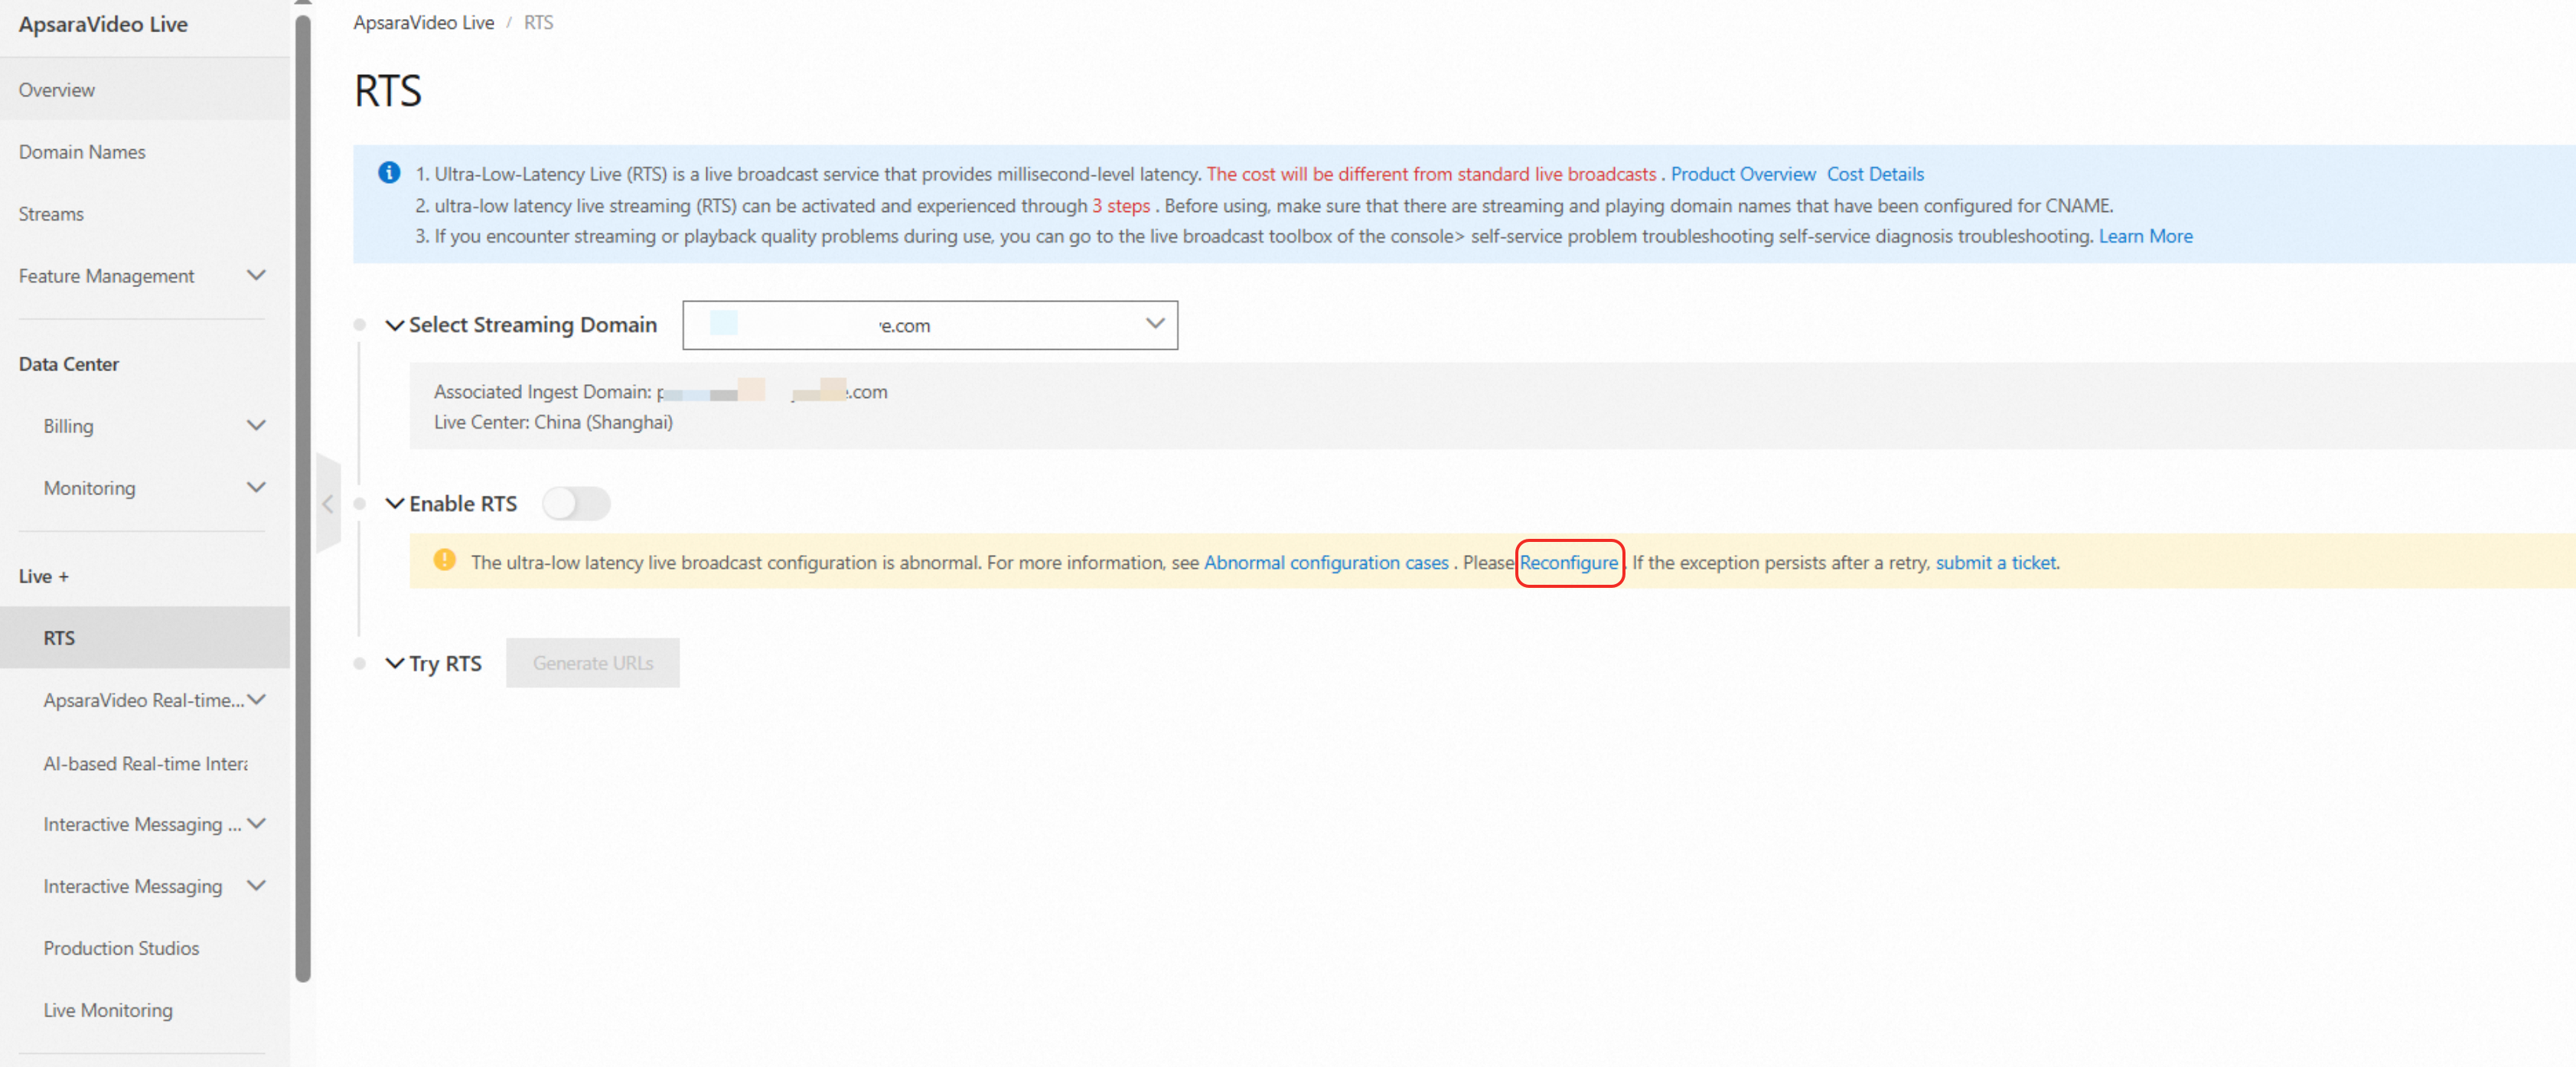Toggle the Enable RTS switch
This screenshot has width=2576, height=1067.
576,503
